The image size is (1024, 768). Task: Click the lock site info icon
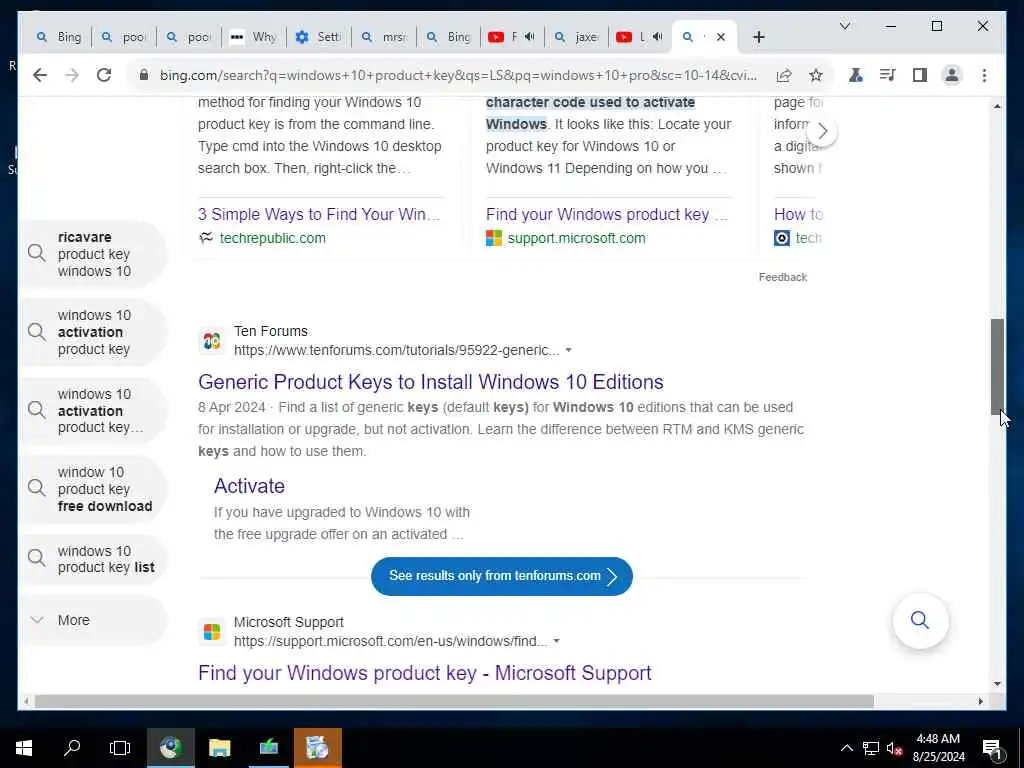(144, 75)
